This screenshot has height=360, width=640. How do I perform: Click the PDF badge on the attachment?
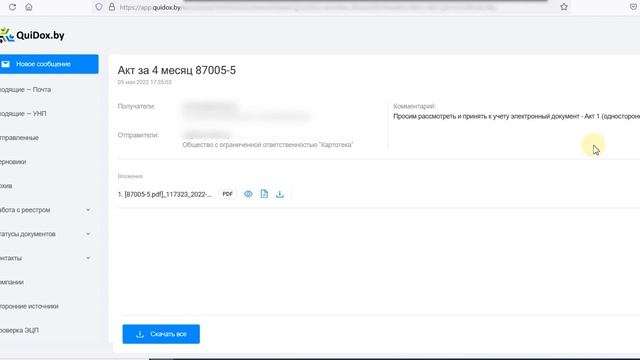tap(227, 194)
